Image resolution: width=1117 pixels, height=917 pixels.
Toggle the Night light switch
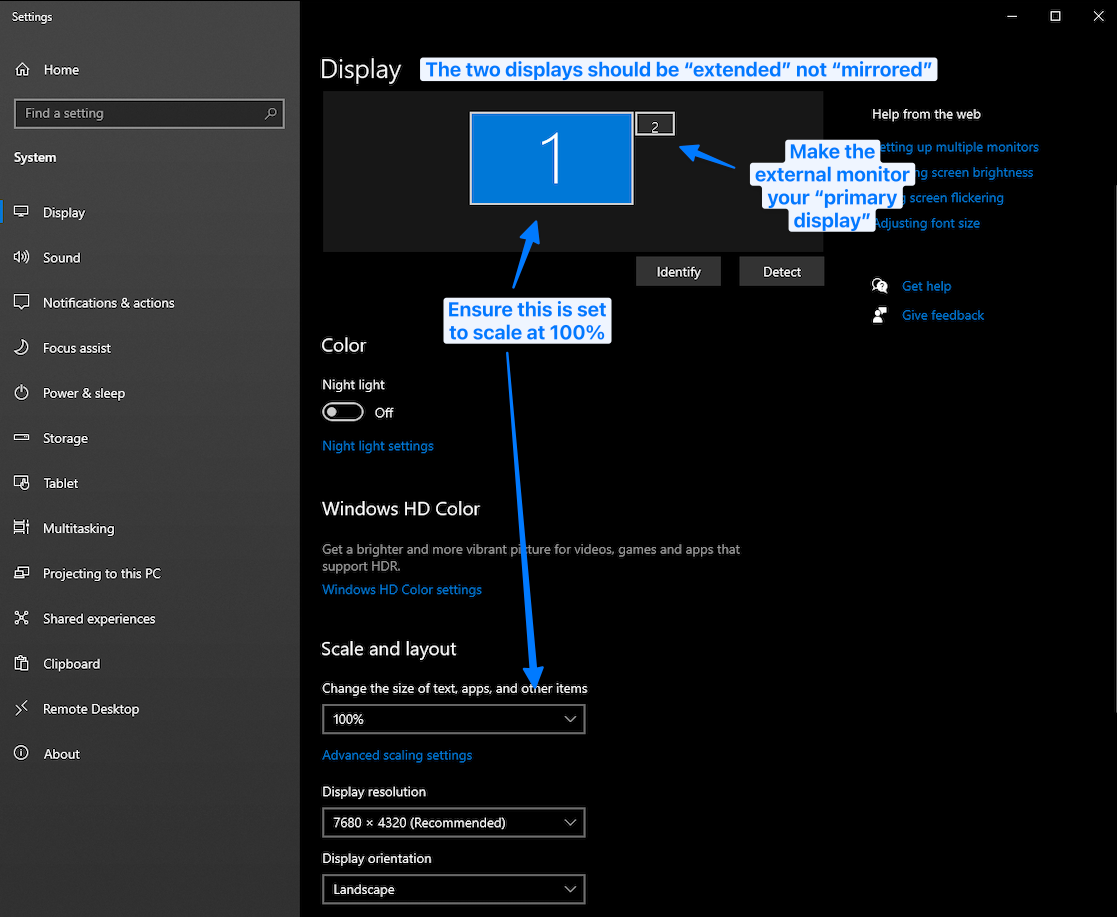342,412
